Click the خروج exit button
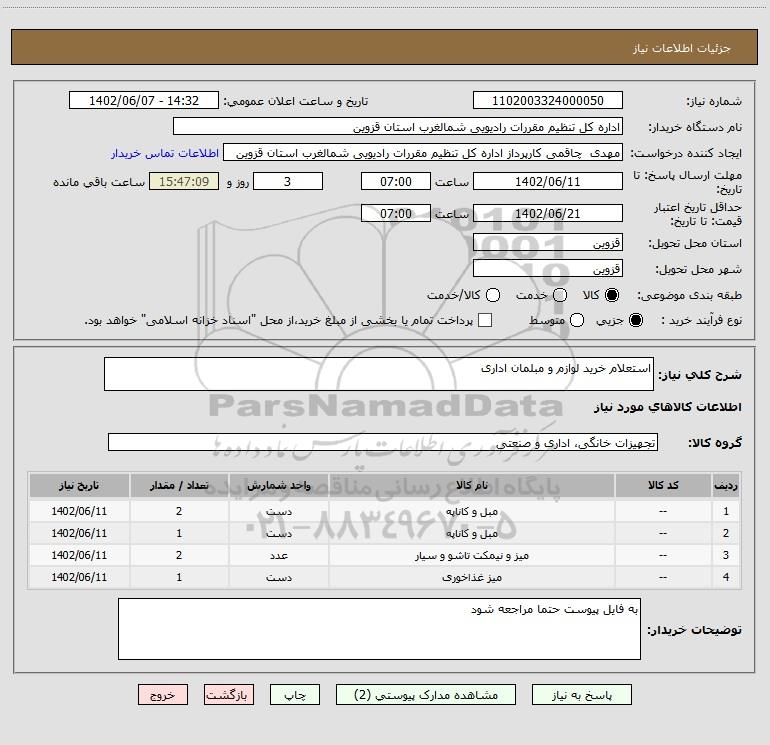This screenshot has width=770, height=745. coord(163,695)
